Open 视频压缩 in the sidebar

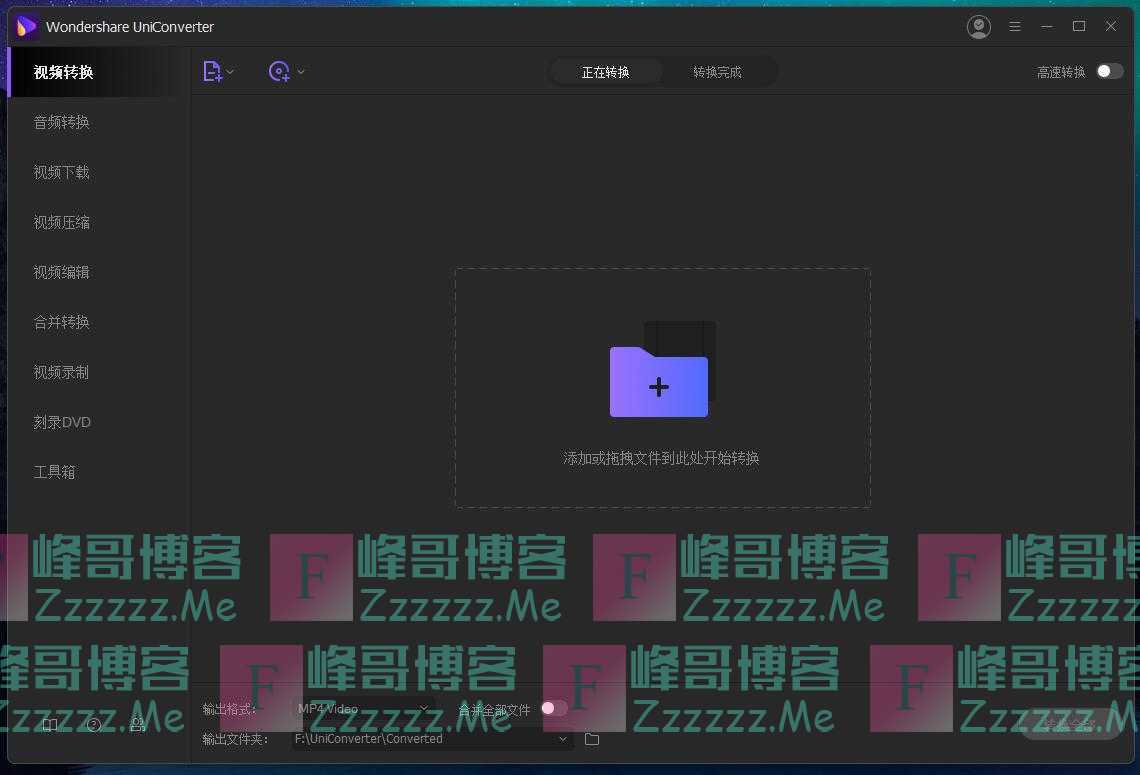62,222
